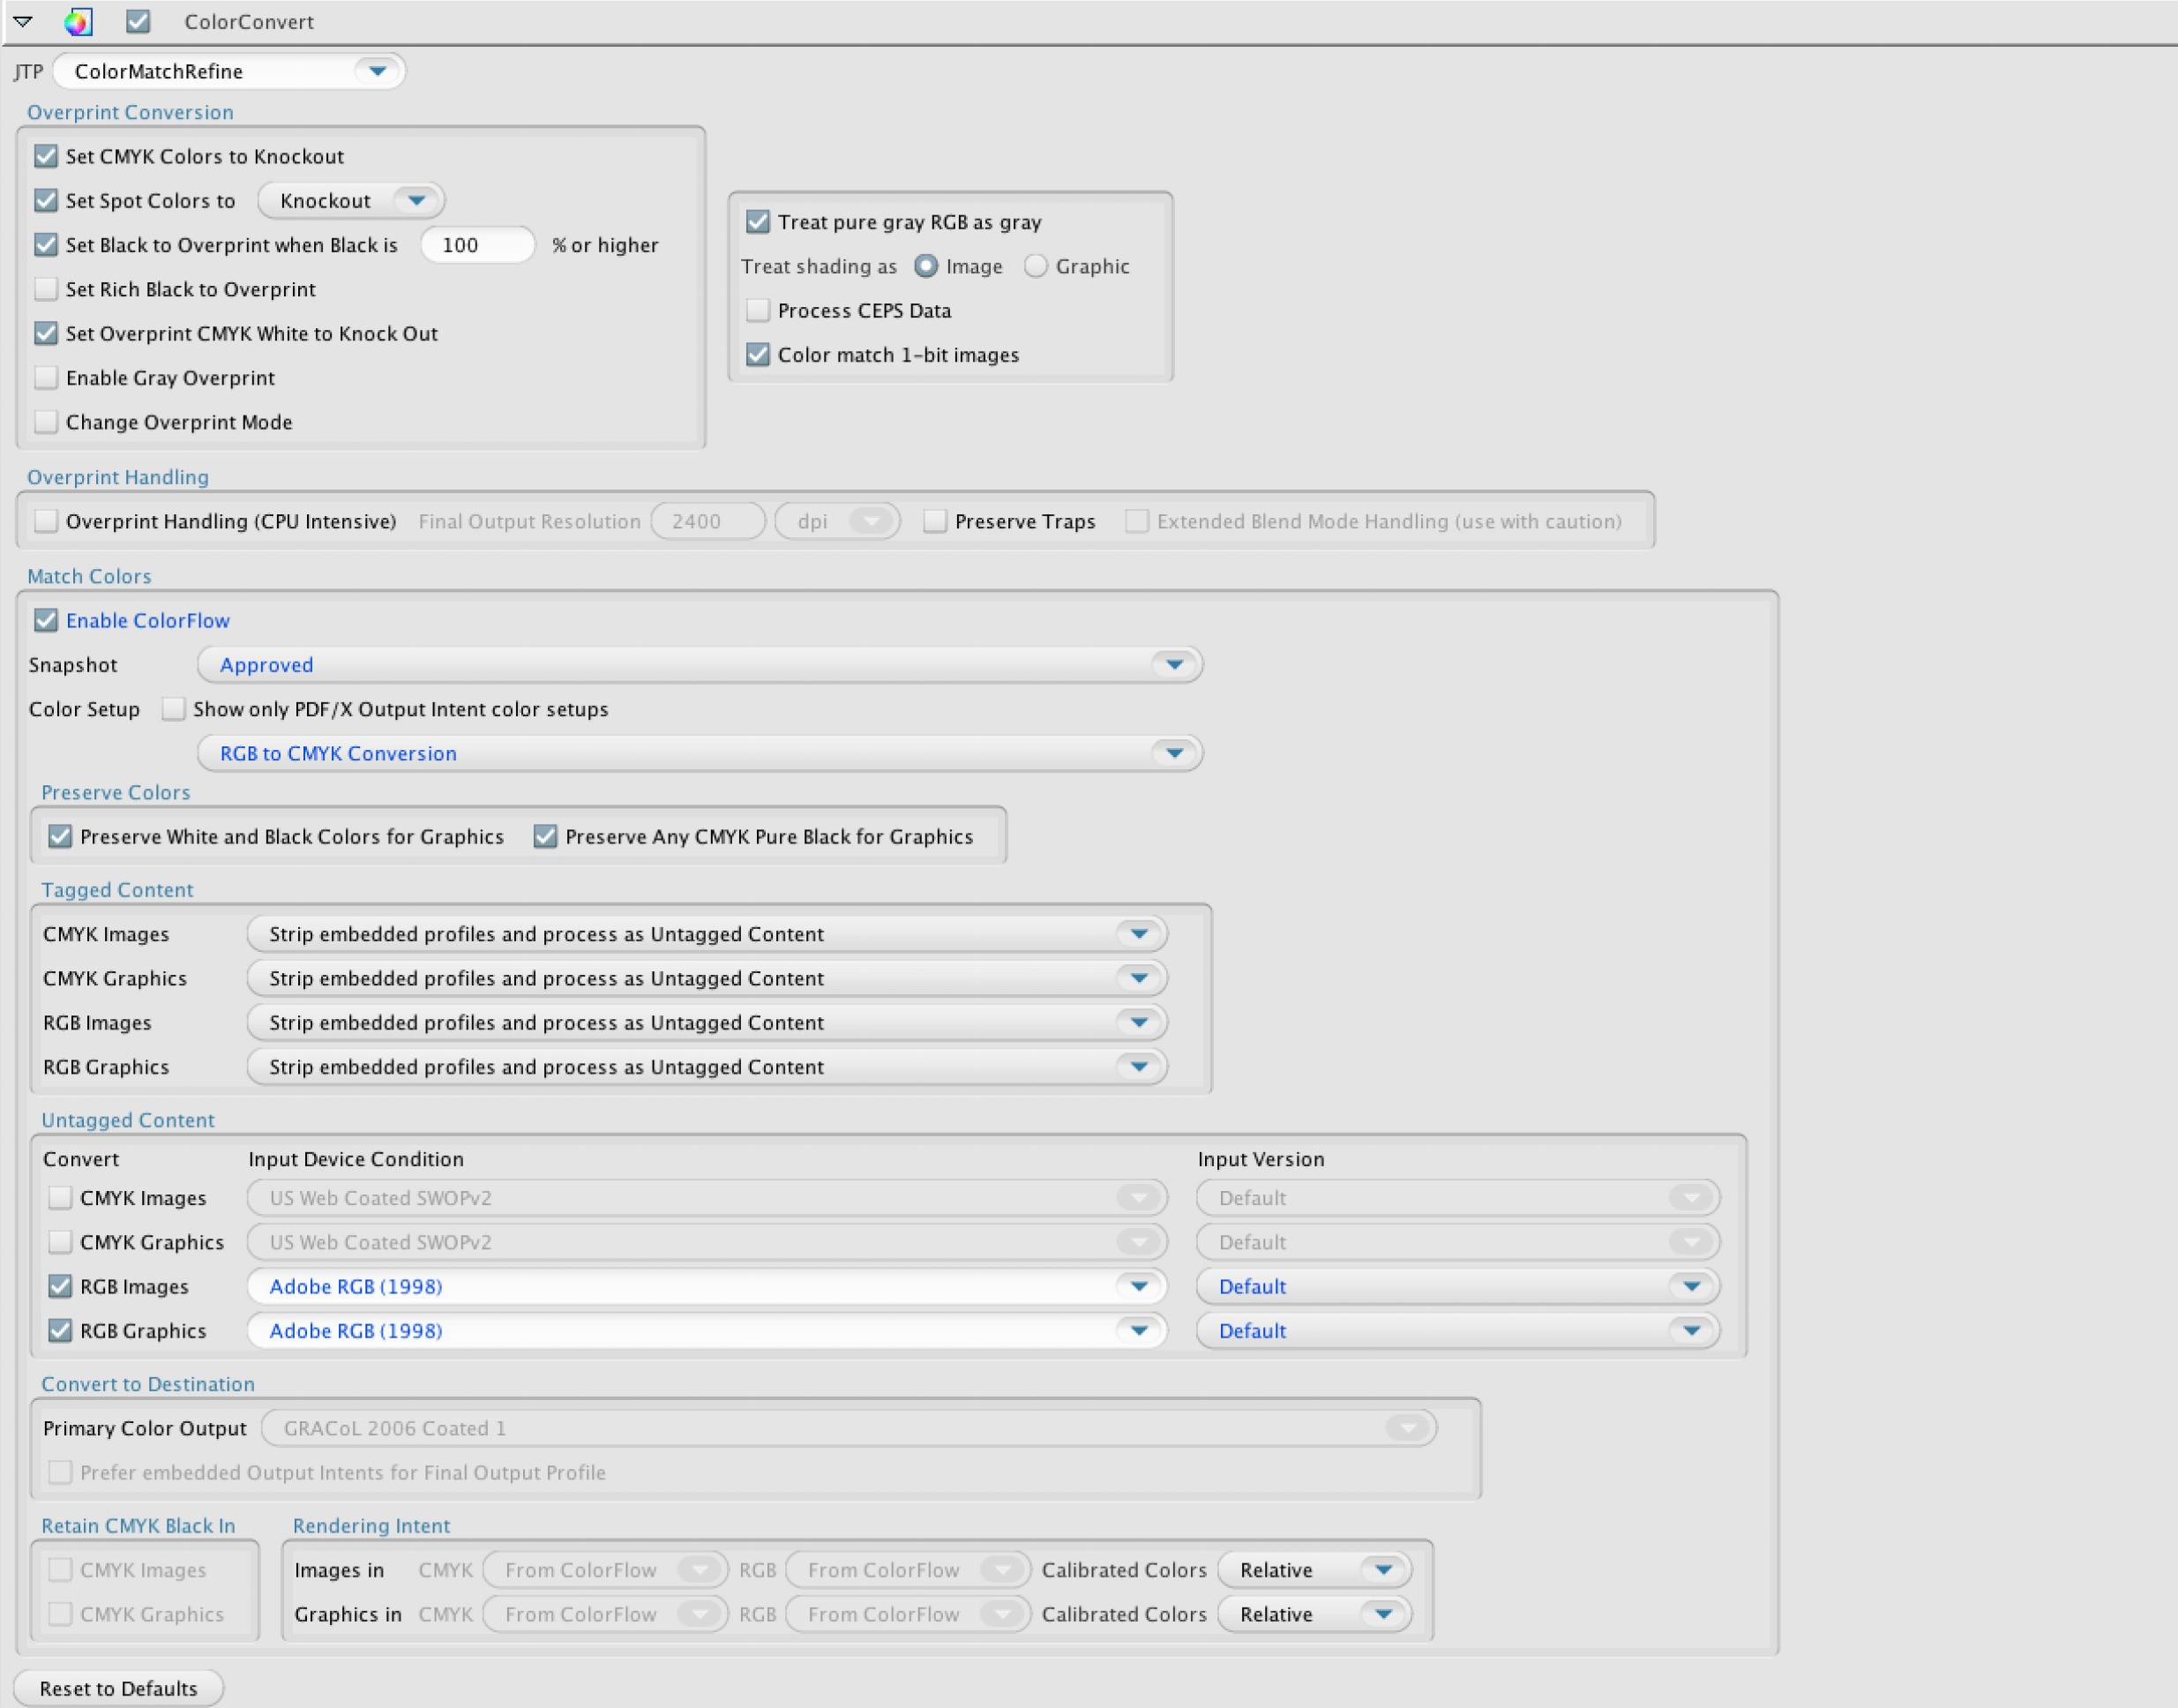Open Graphics in RGB From ColorFlow dropdown

coord(908,1614)
